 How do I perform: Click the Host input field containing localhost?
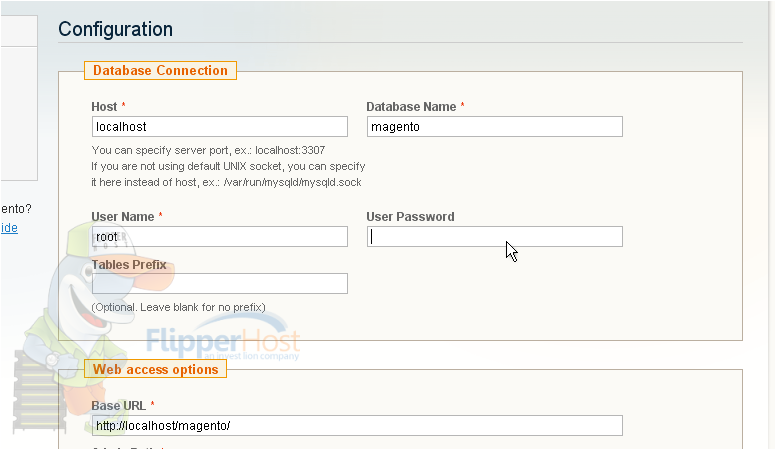(220, 127)
